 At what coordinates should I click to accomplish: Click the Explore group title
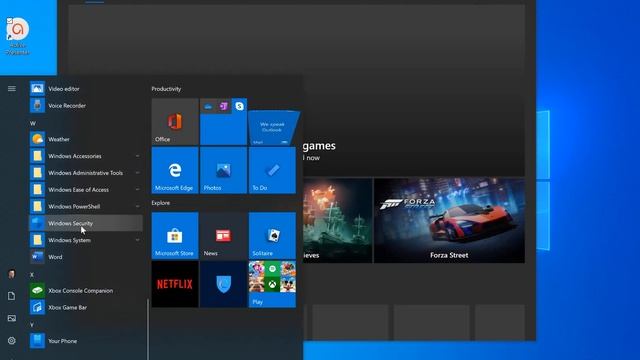(x=160, y=203)
